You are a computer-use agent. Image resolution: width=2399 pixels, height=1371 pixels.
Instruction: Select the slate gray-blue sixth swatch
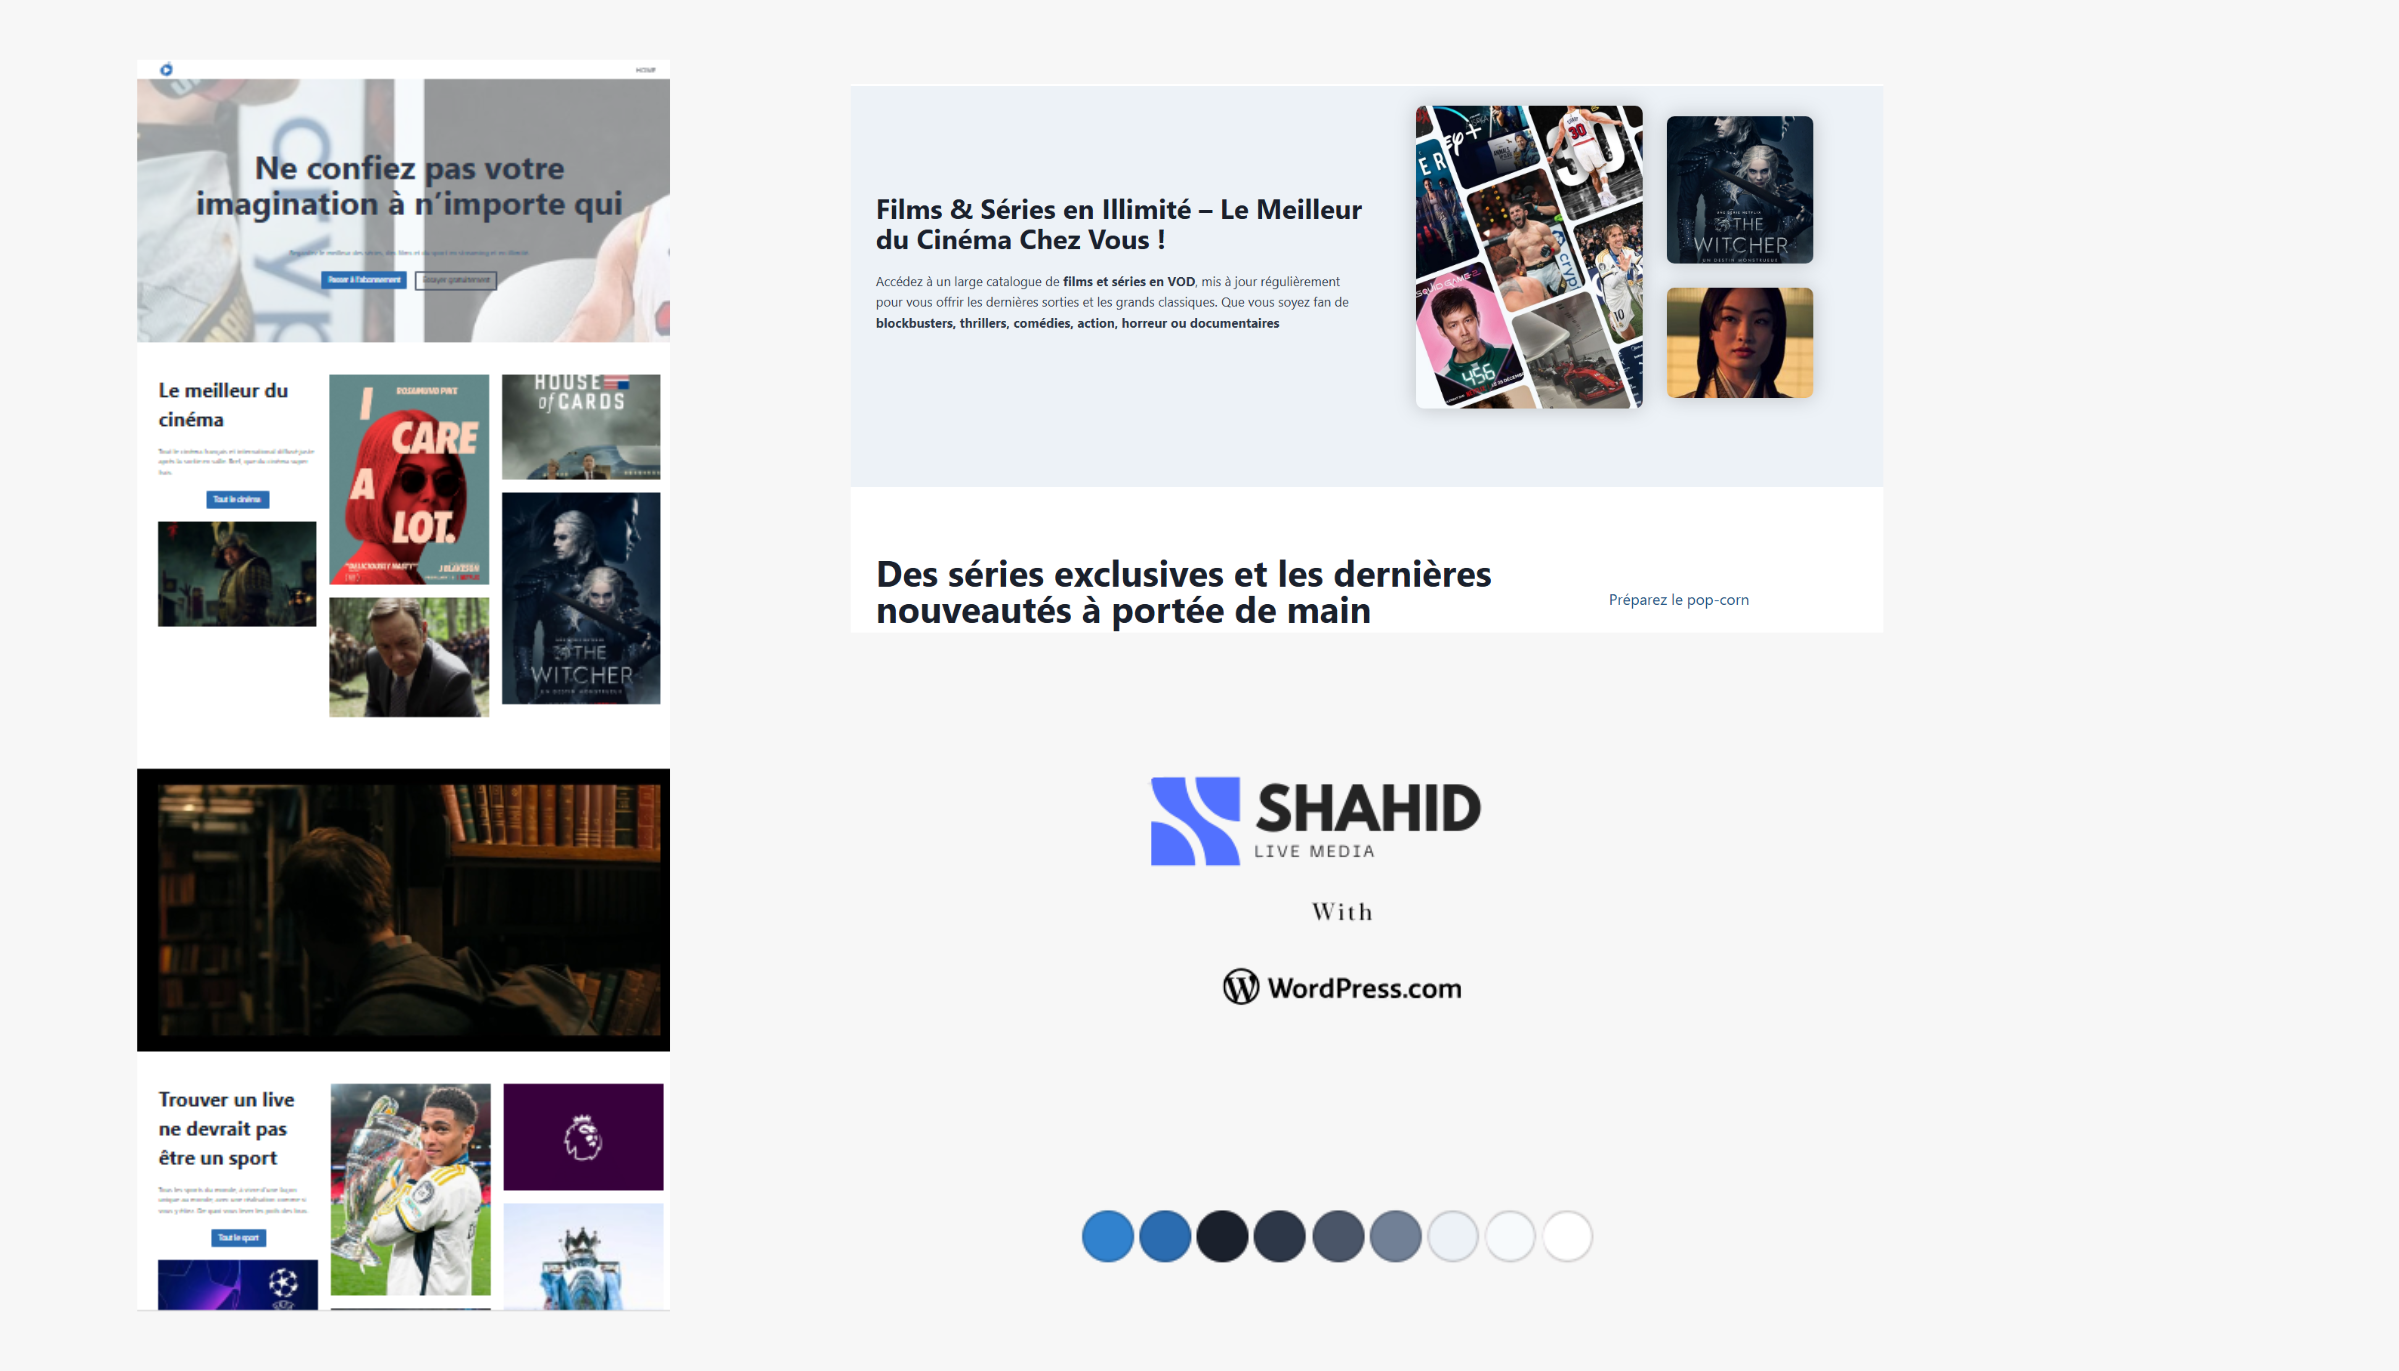pyautogui.click(x=1395, y=1236)
